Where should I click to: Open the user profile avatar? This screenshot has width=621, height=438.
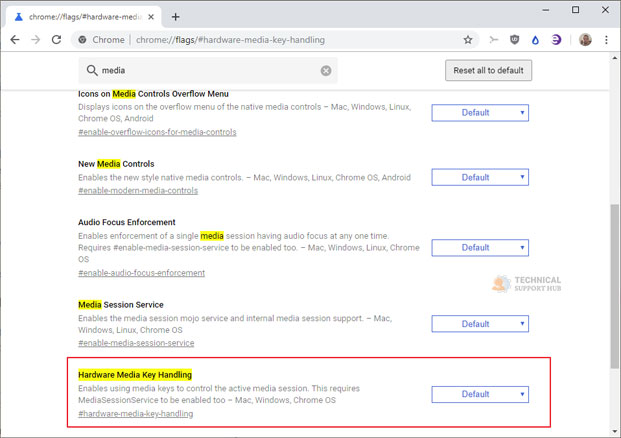pyautogui.click(x=585, y=40)
